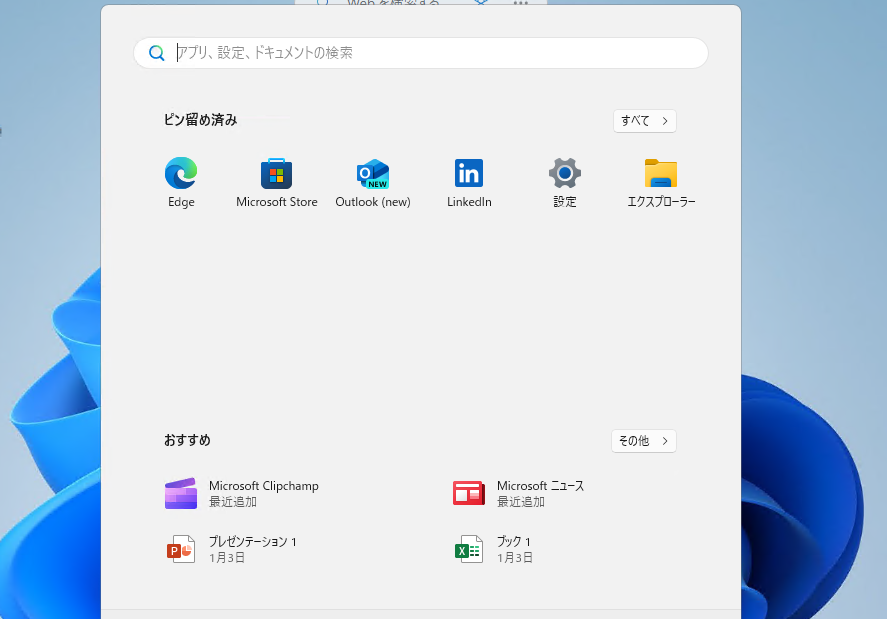The image size is (887, 619).
Task: Select the Microsoft Clipchamp label text
Action: coord(264,486)
